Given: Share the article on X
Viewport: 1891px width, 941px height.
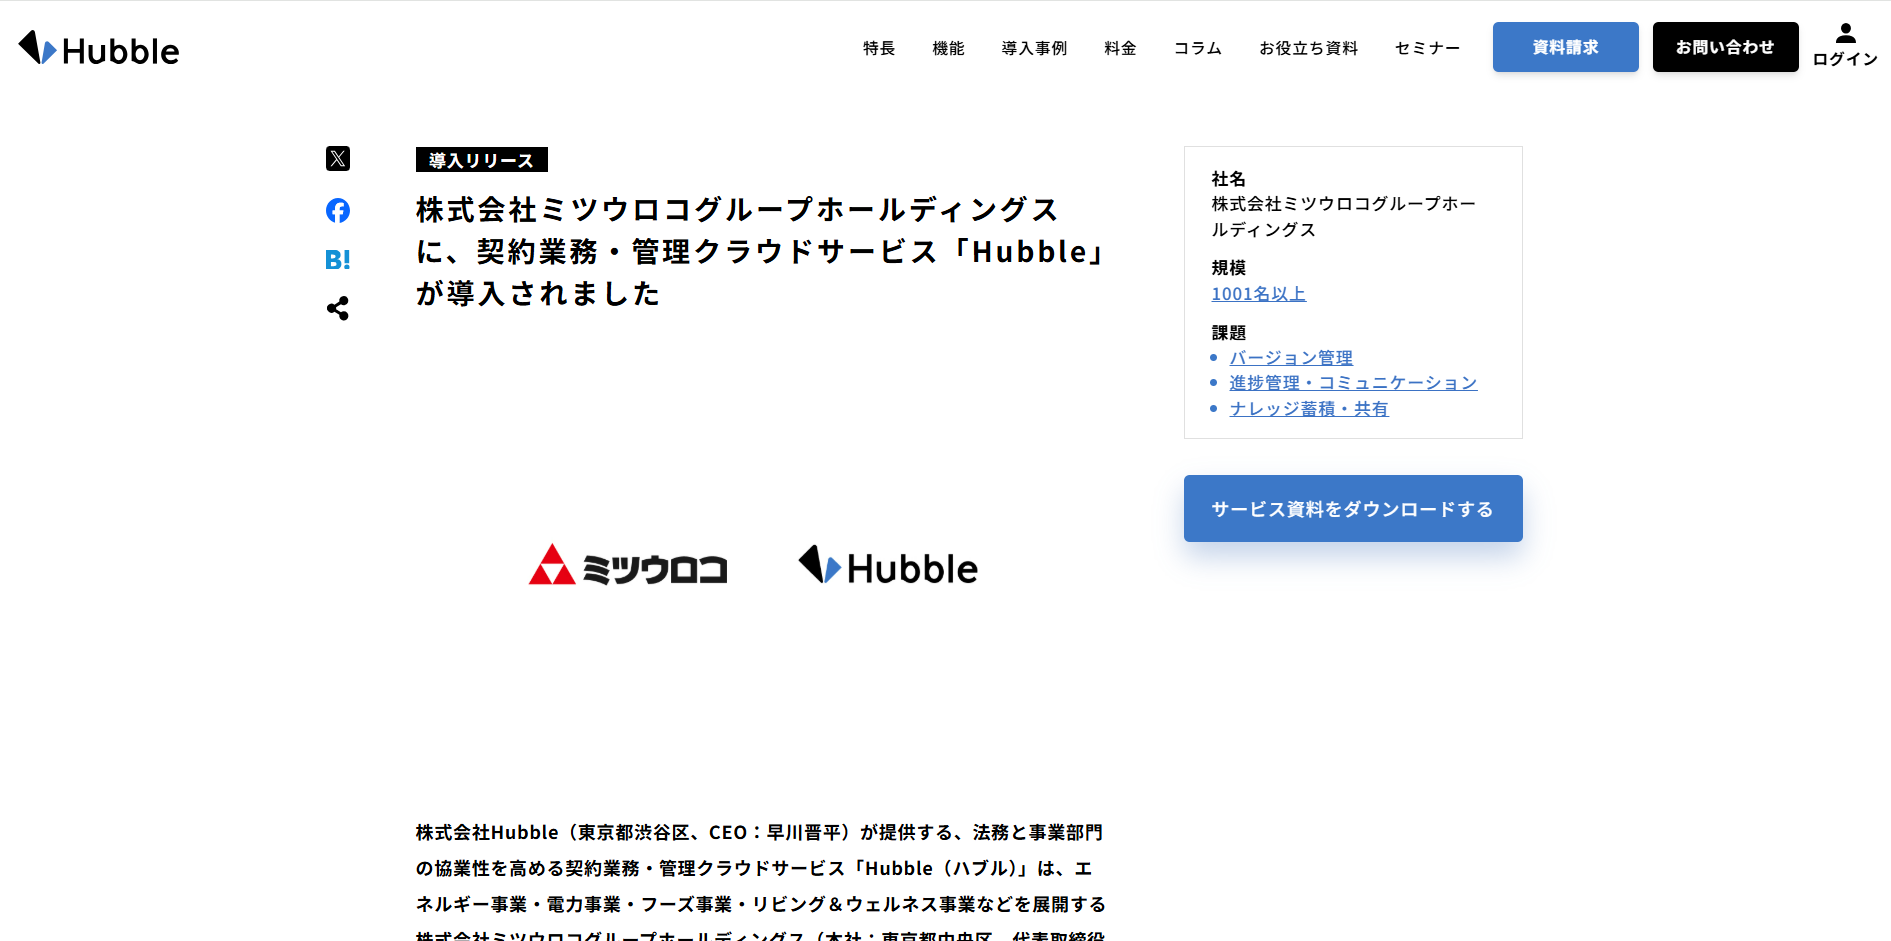Looking at the screenshot, I should coord(338,159).
